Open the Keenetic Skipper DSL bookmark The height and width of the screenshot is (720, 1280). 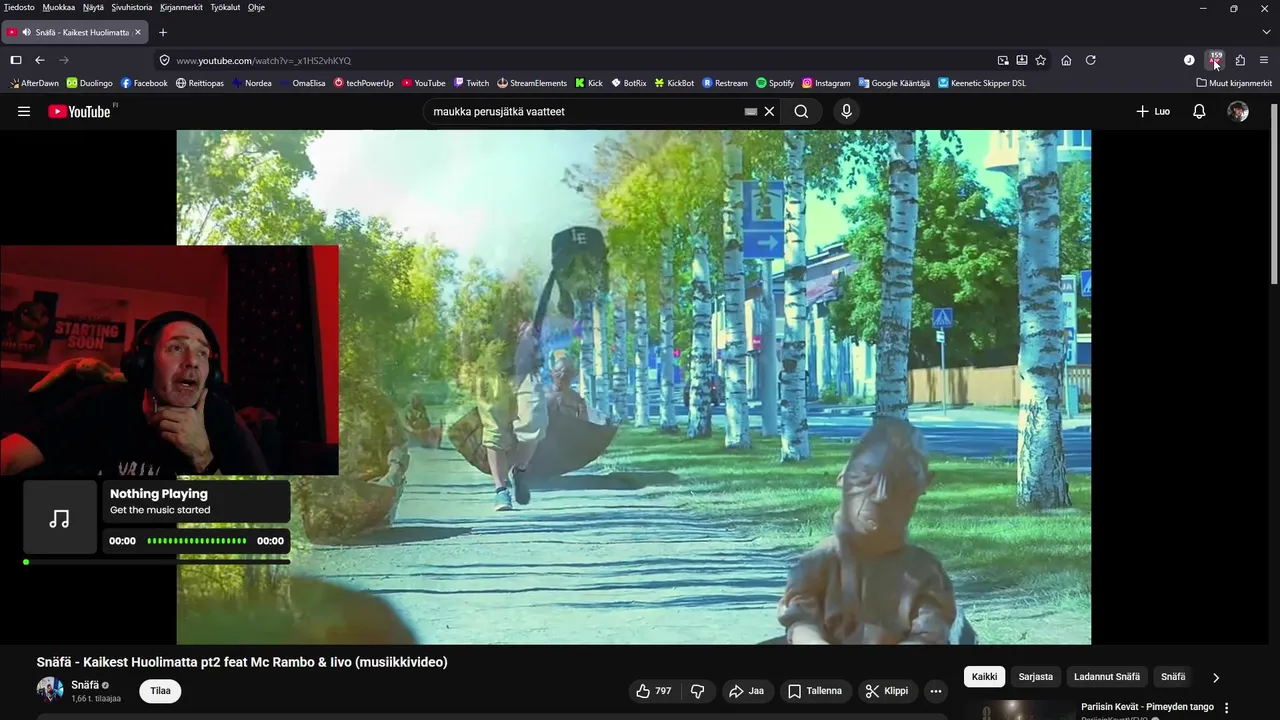[x=982, y=83]
